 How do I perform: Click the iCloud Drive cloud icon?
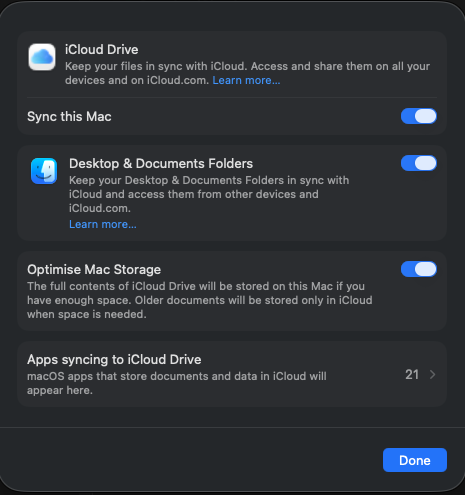[x=42, y=57]
